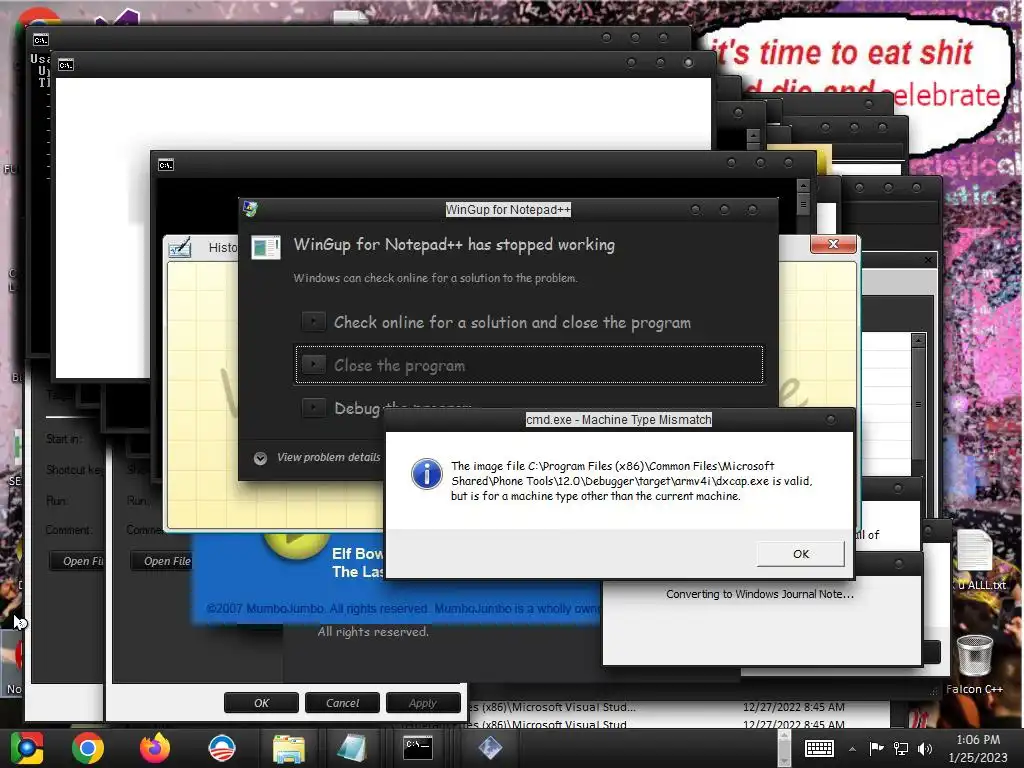Expand 'View problem details' chevron

point(260,458)
